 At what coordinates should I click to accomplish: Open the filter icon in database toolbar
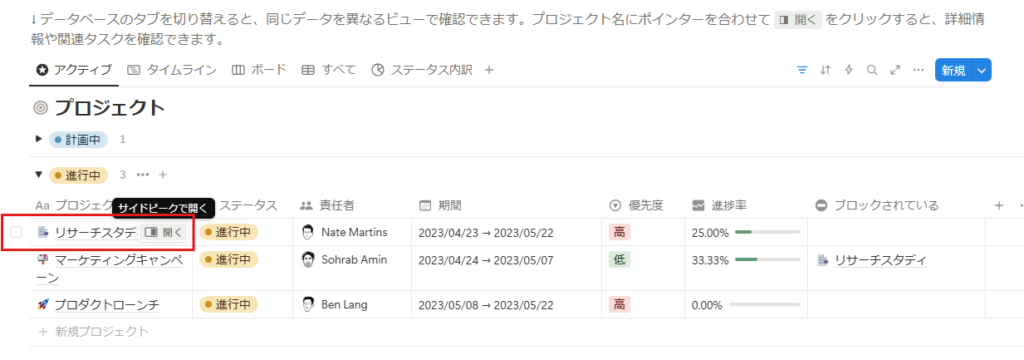(x=802, y=70)
